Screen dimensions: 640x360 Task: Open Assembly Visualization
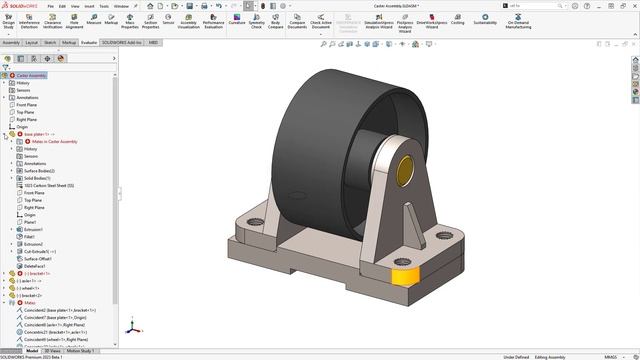tap(189, 21)
